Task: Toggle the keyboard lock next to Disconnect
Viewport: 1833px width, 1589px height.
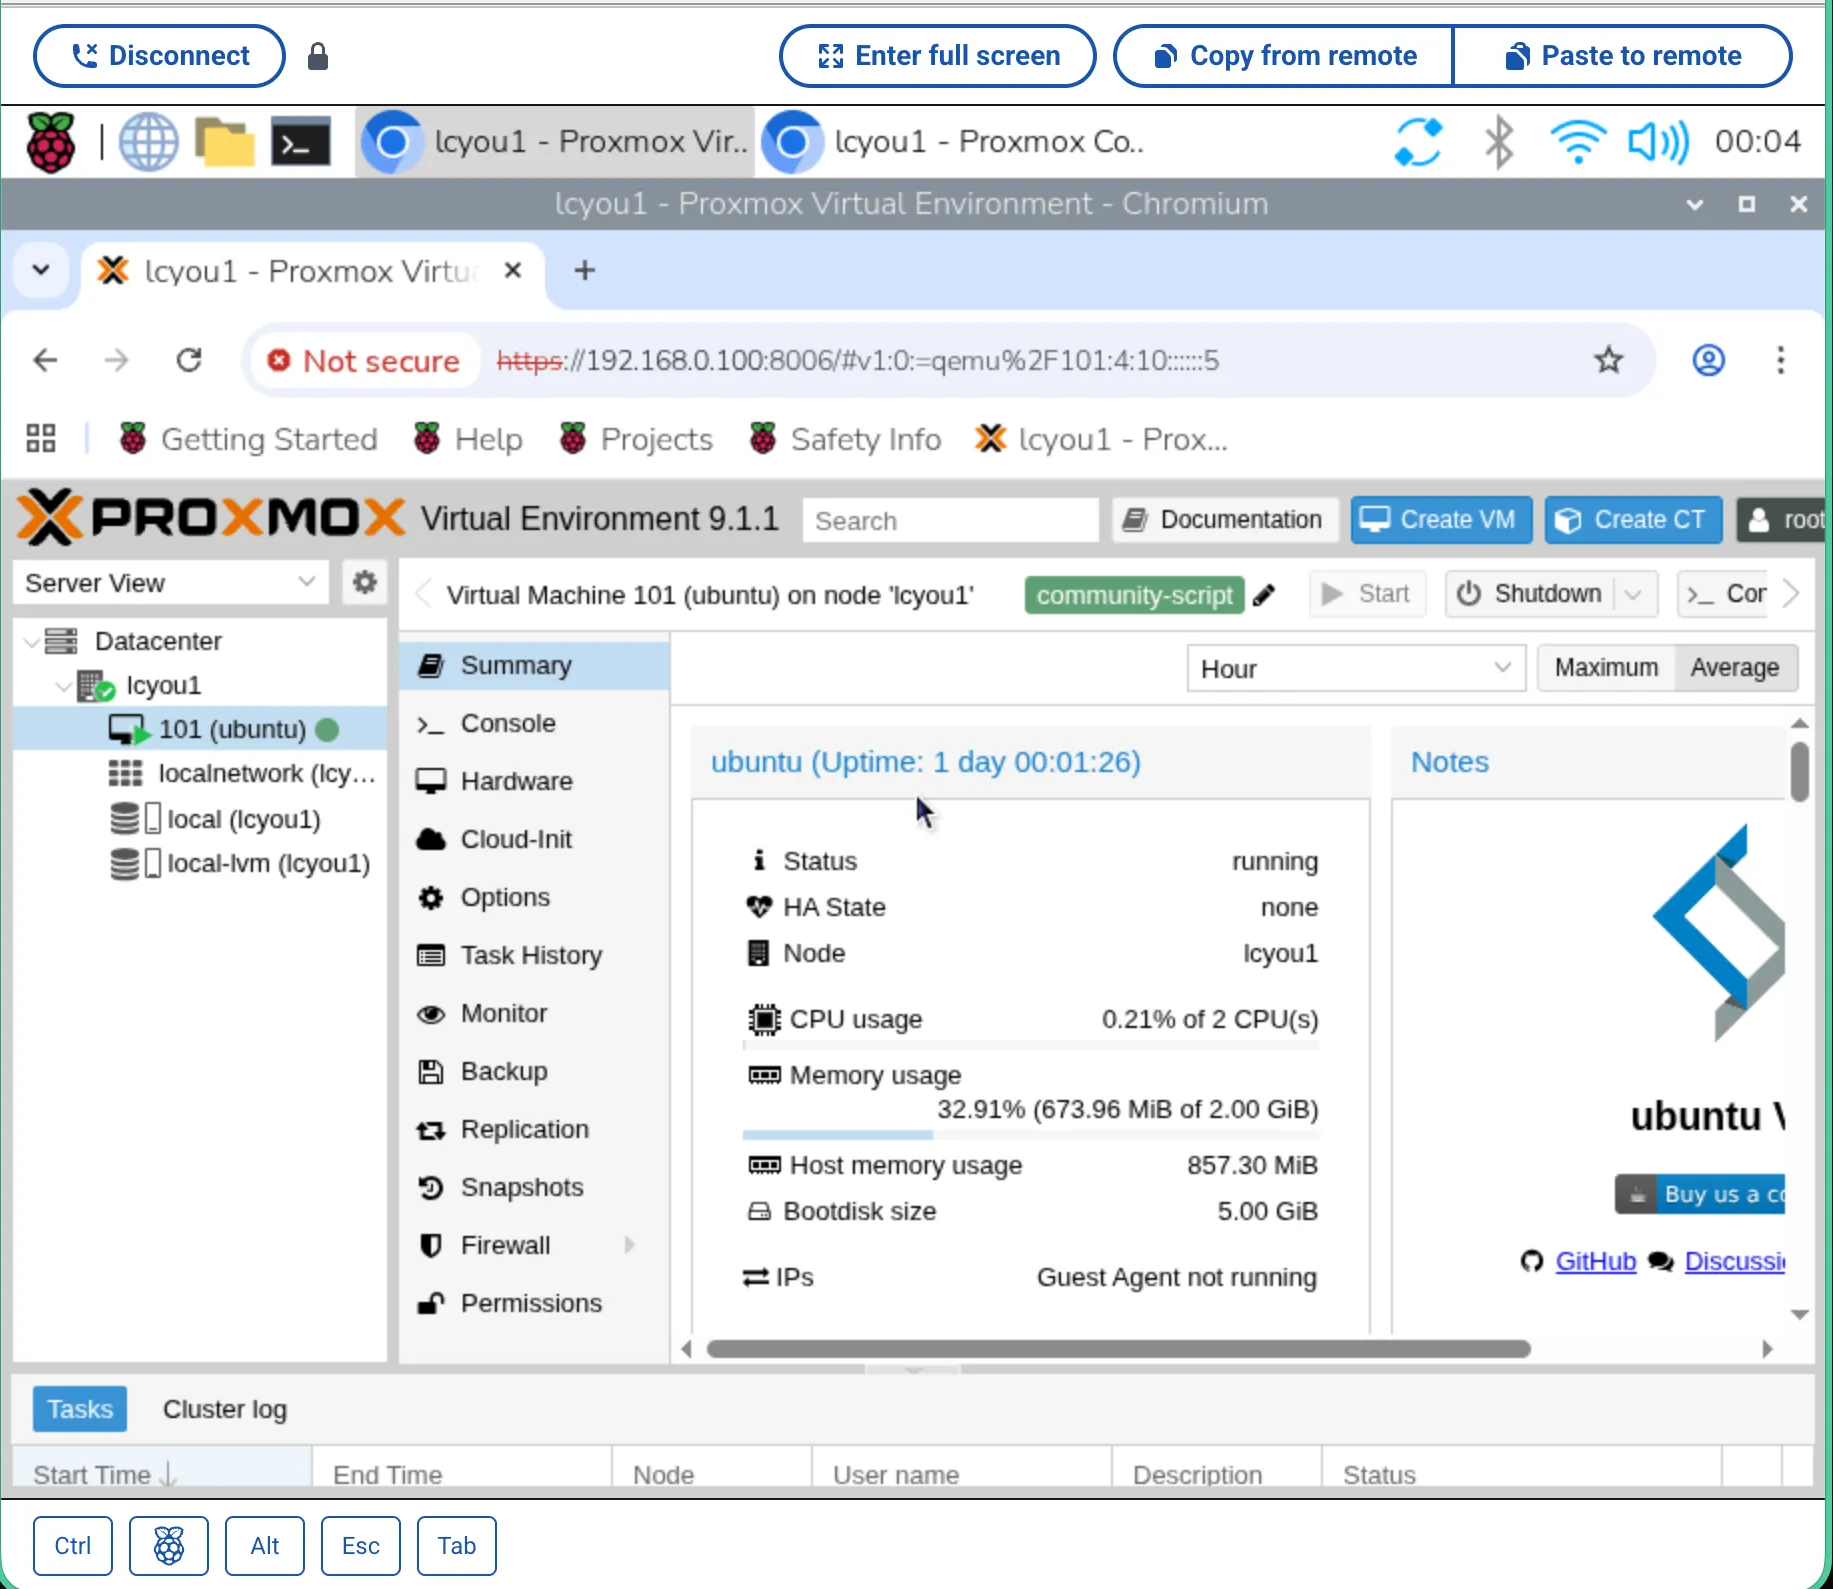Action: point(318,56)
